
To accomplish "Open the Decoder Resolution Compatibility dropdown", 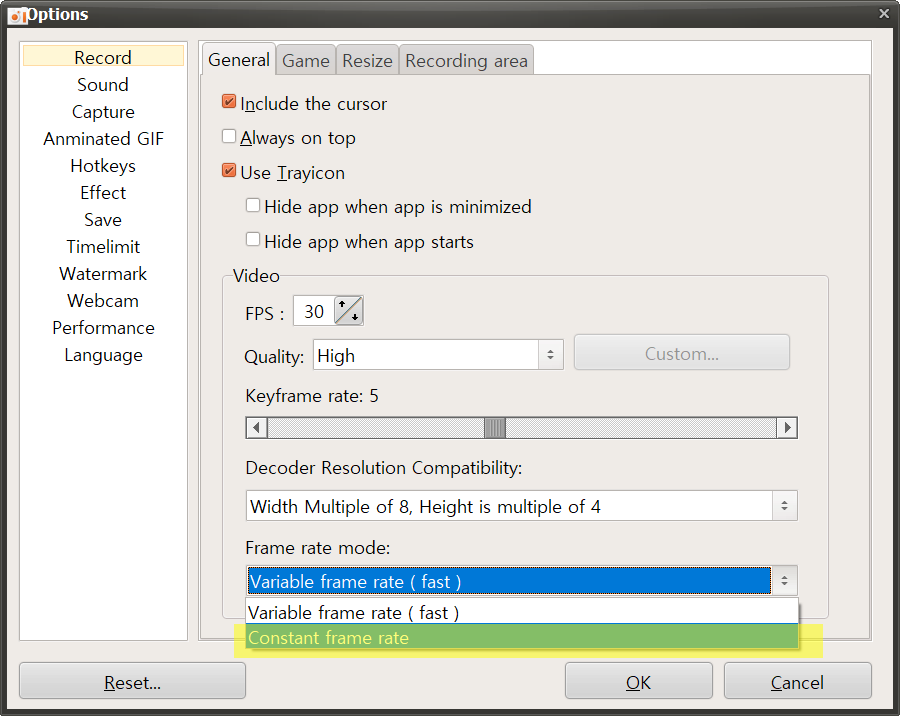I will point(784,506).
